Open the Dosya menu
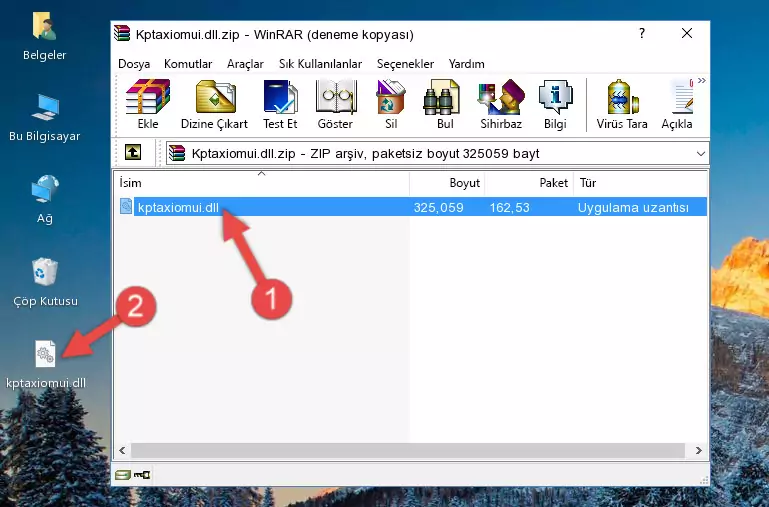 134,64
